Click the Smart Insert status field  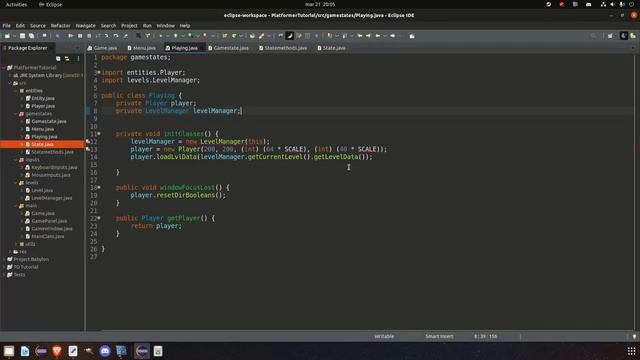point(439,336)
